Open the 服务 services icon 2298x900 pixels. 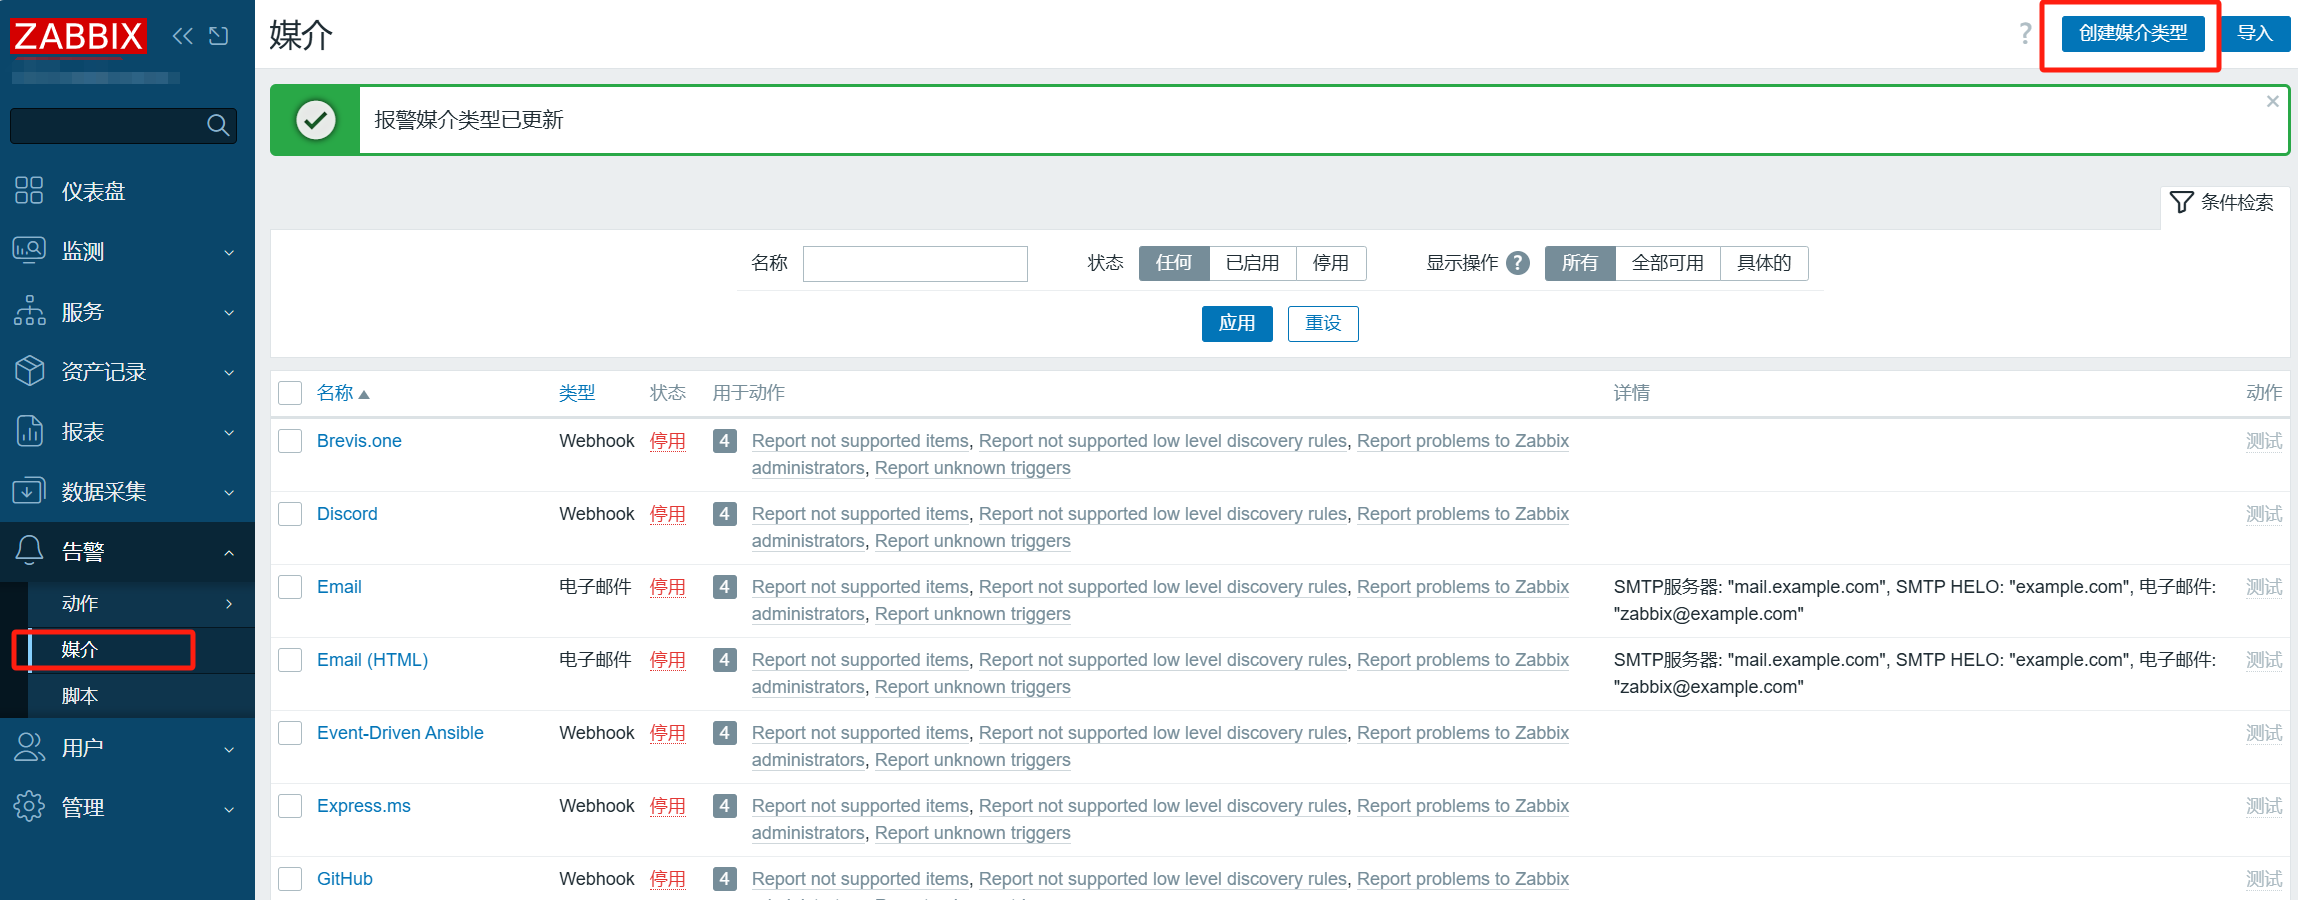[29, 311]
